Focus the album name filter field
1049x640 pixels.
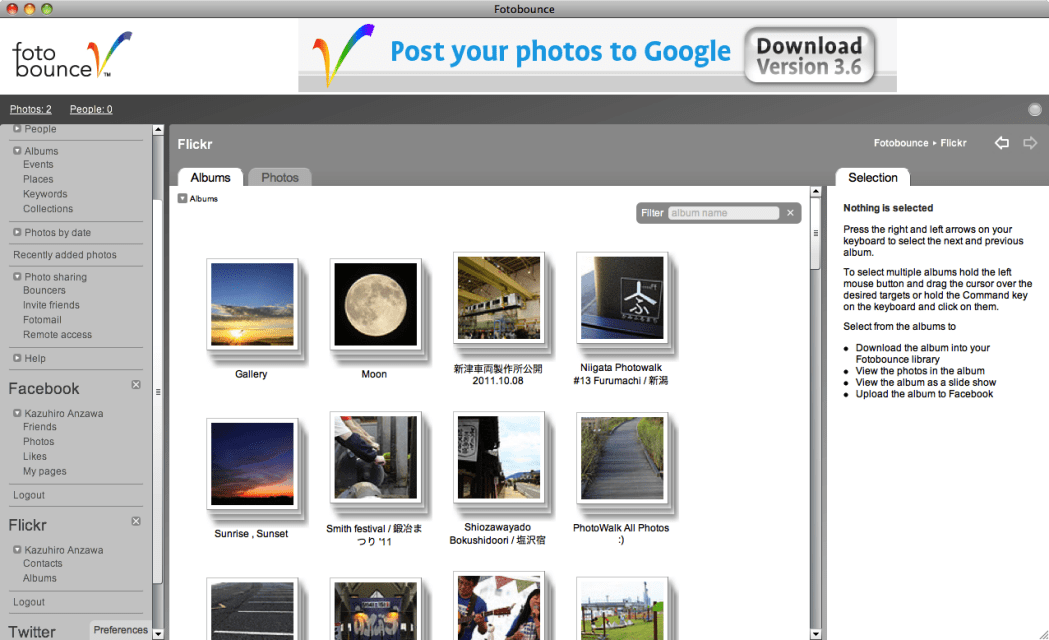point(723,213)
